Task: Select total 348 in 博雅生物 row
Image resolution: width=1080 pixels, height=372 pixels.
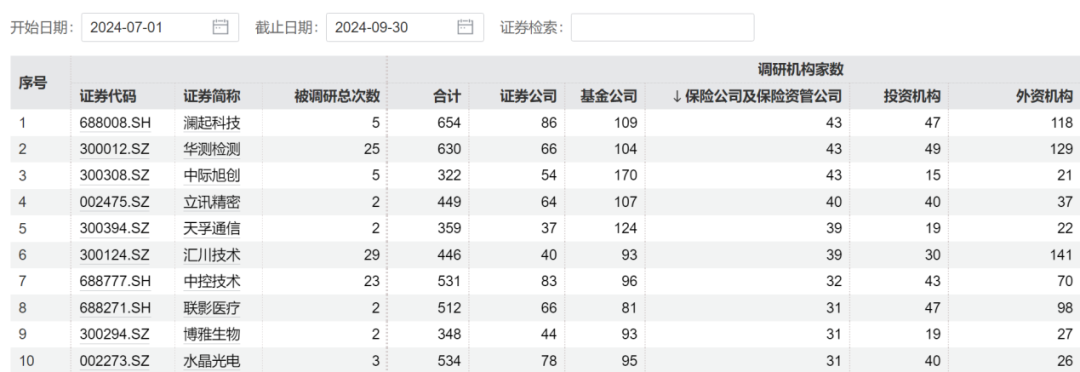Action: coord(450,335)
